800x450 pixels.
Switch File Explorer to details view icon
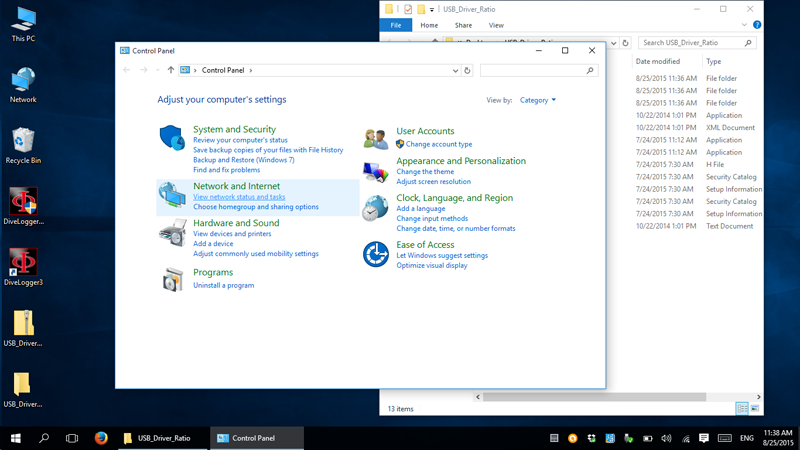[742, 408]
